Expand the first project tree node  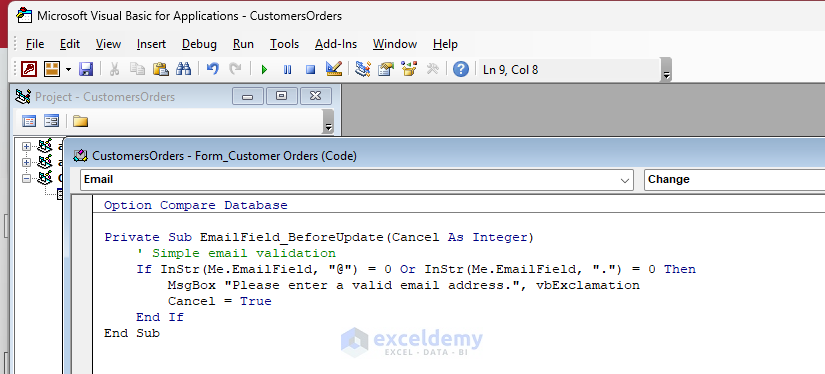[26, 146]
